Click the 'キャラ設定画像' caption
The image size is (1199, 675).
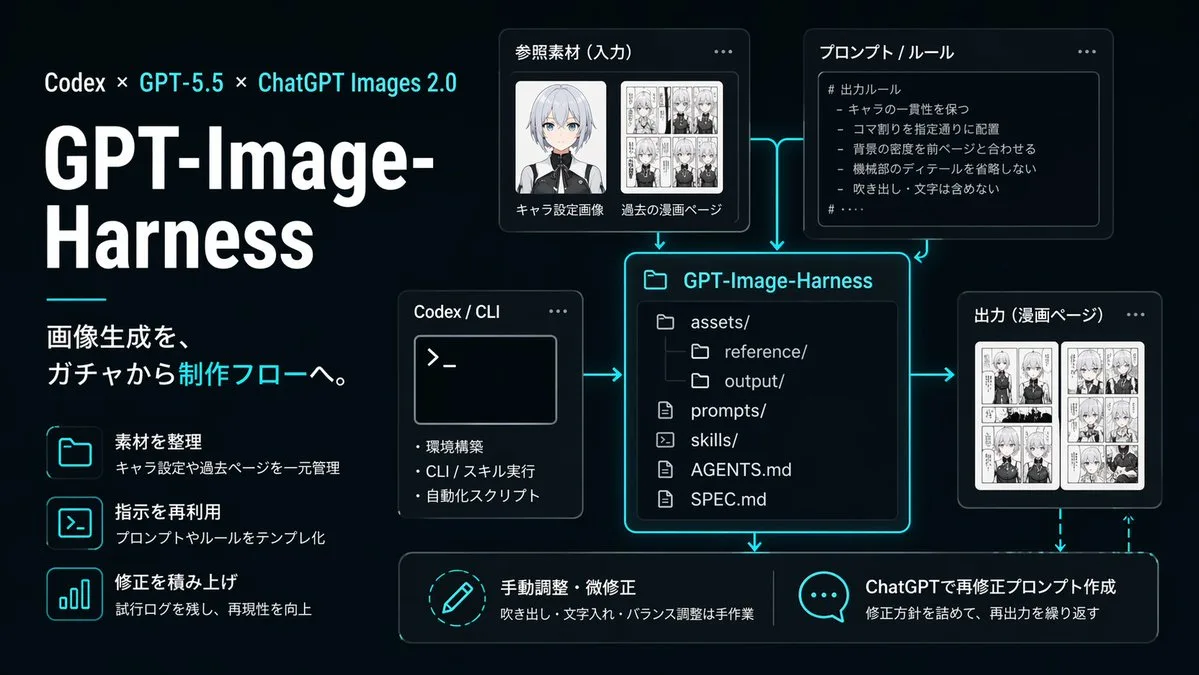pyautogui.click(x=560, y=209)
